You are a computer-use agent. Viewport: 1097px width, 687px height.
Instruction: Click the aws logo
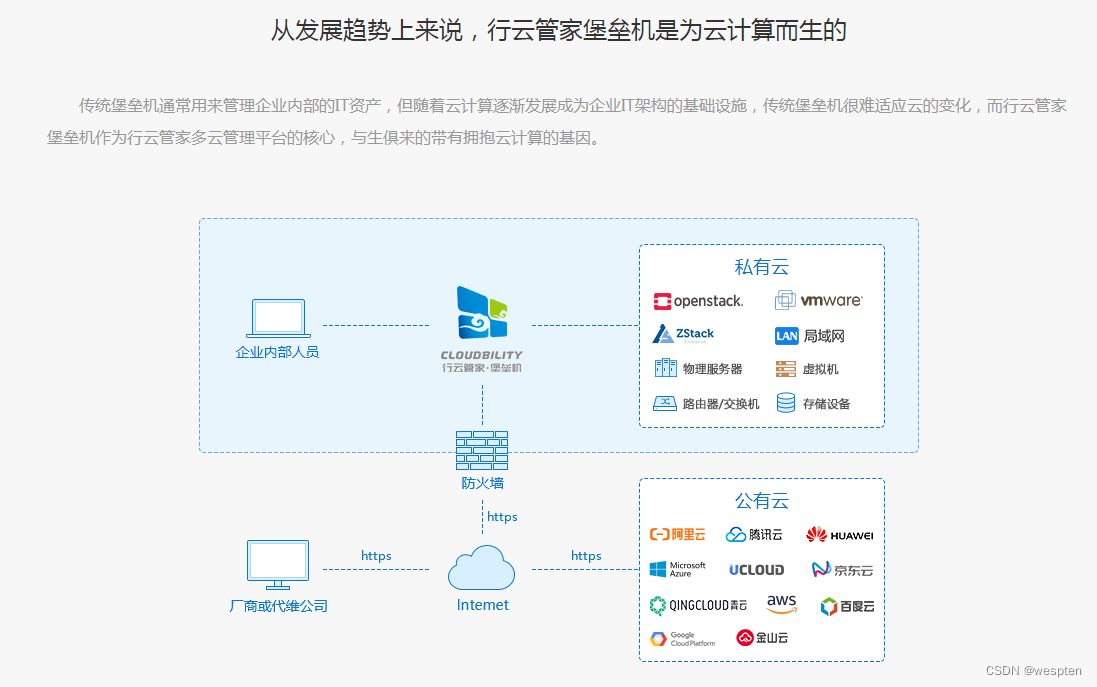(x=781, y=604)
